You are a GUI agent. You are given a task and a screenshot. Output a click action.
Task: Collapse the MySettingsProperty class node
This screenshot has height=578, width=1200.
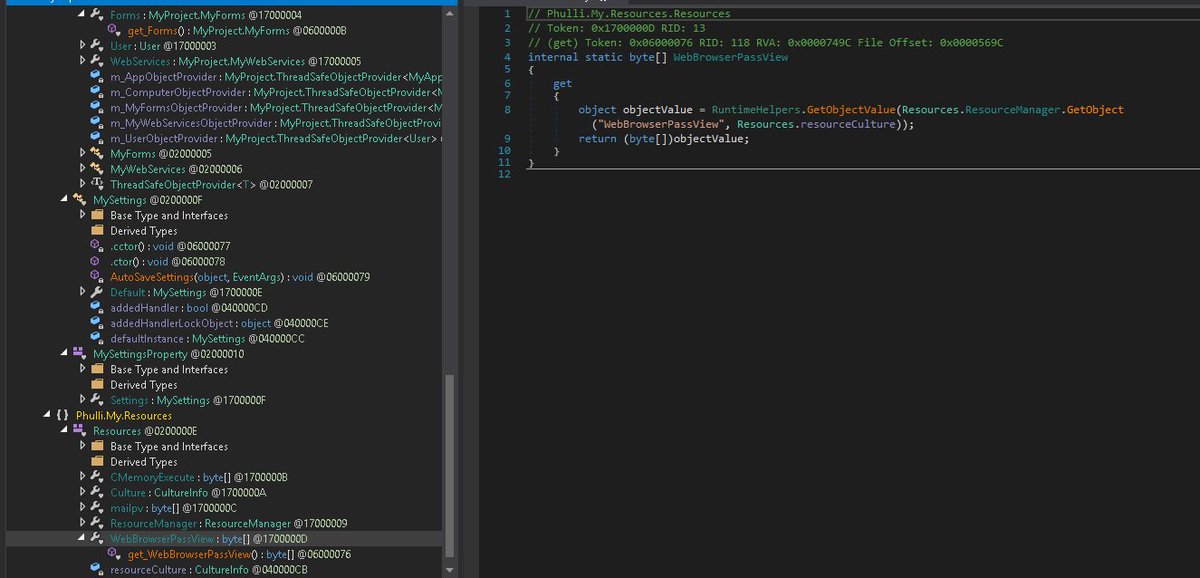(65, 354)
